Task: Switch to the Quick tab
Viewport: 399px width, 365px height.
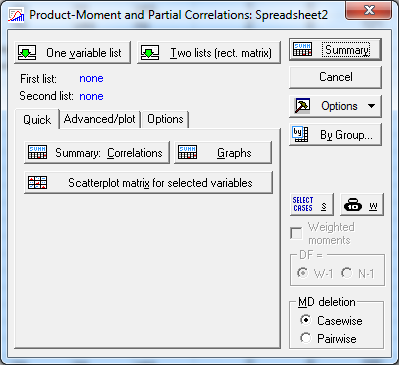Action: (37, 120)
